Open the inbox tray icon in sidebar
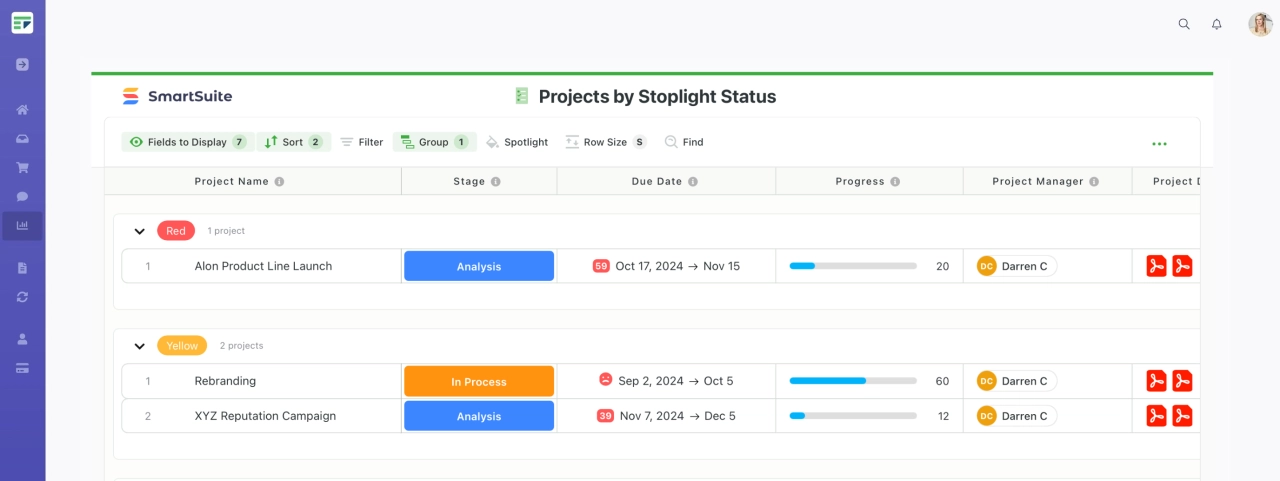1280x481 pixels. [x=22, y=139]
